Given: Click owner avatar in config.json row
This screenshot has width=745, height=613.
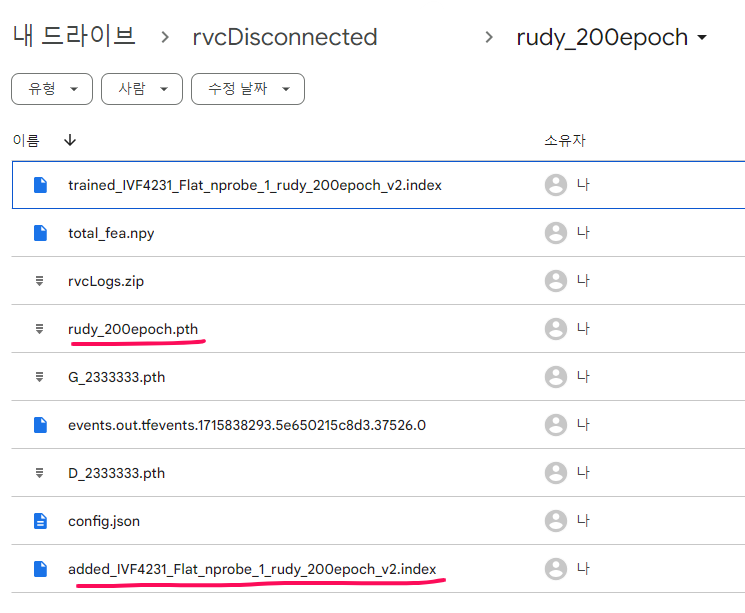Looking at the screenshot, I should point(555,521).
